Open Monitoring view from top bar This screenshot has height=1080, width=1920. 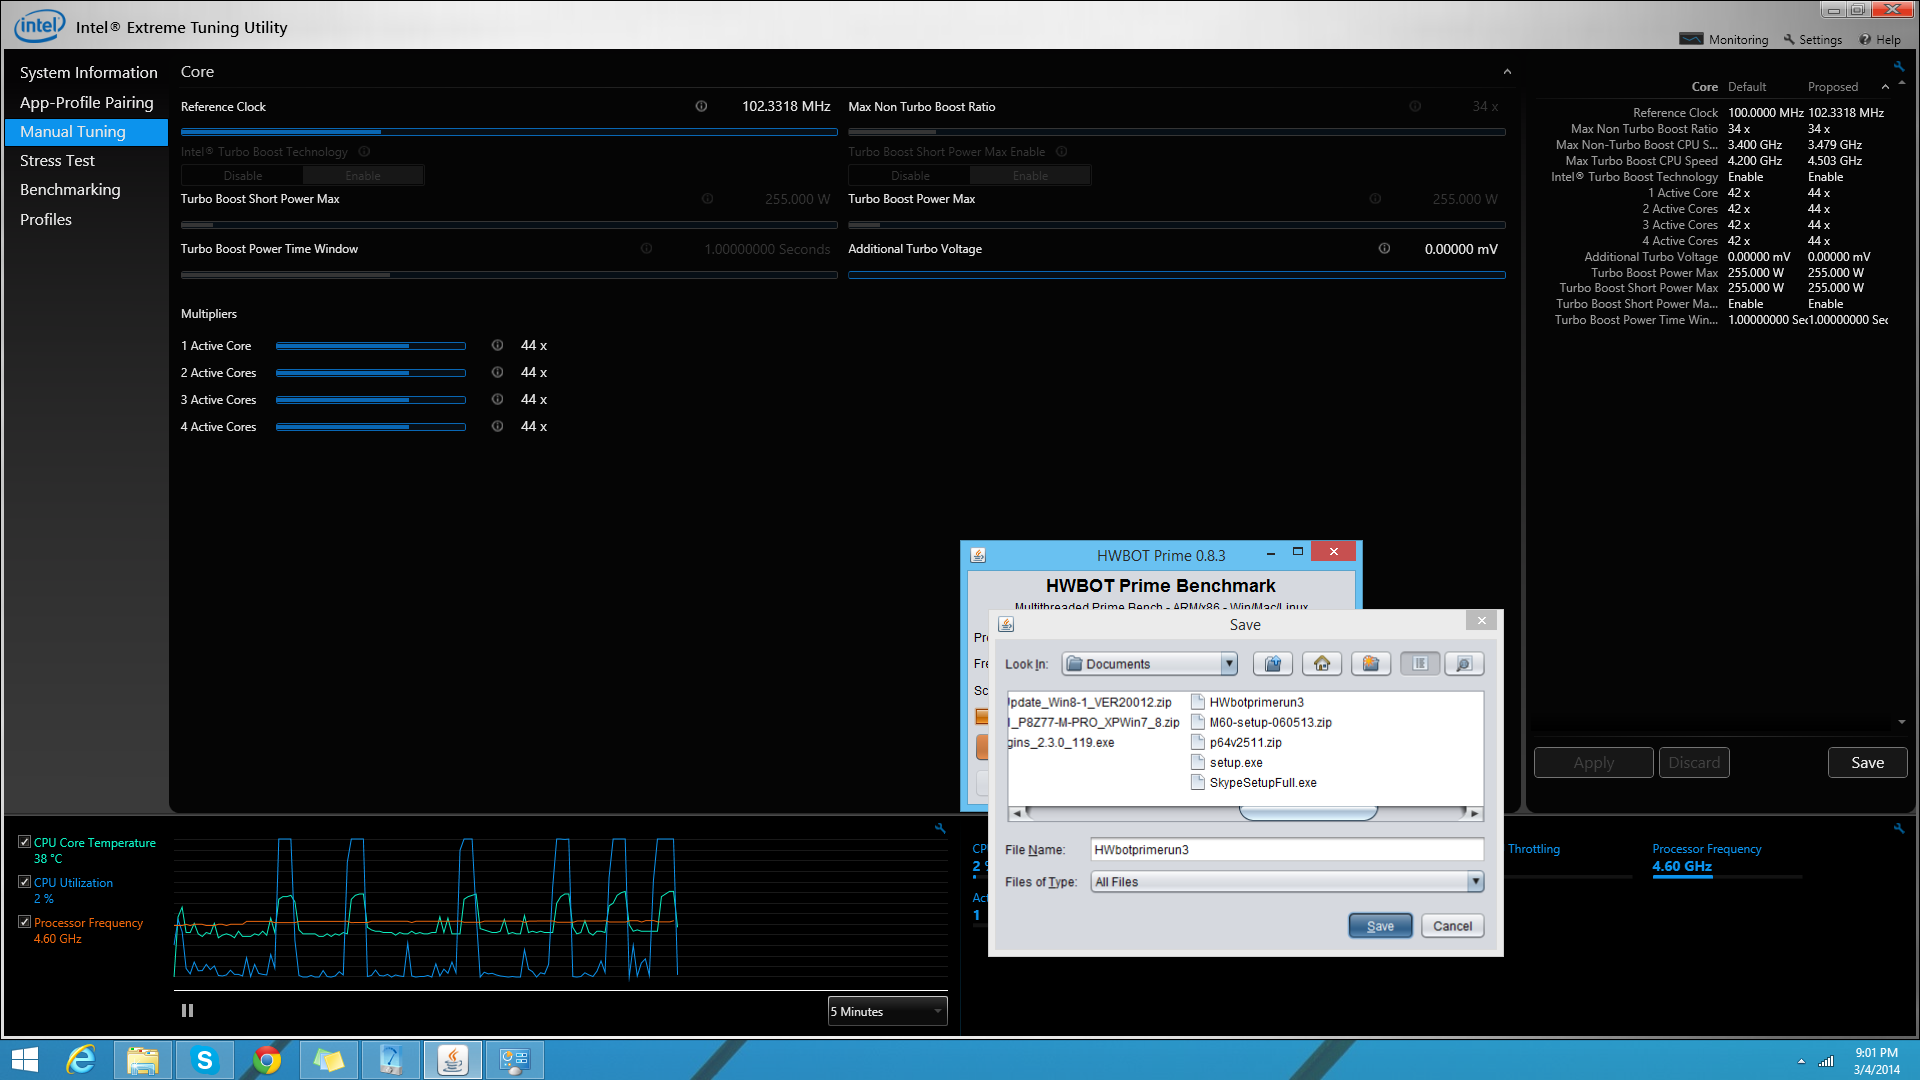click(x=1724, y=40)
